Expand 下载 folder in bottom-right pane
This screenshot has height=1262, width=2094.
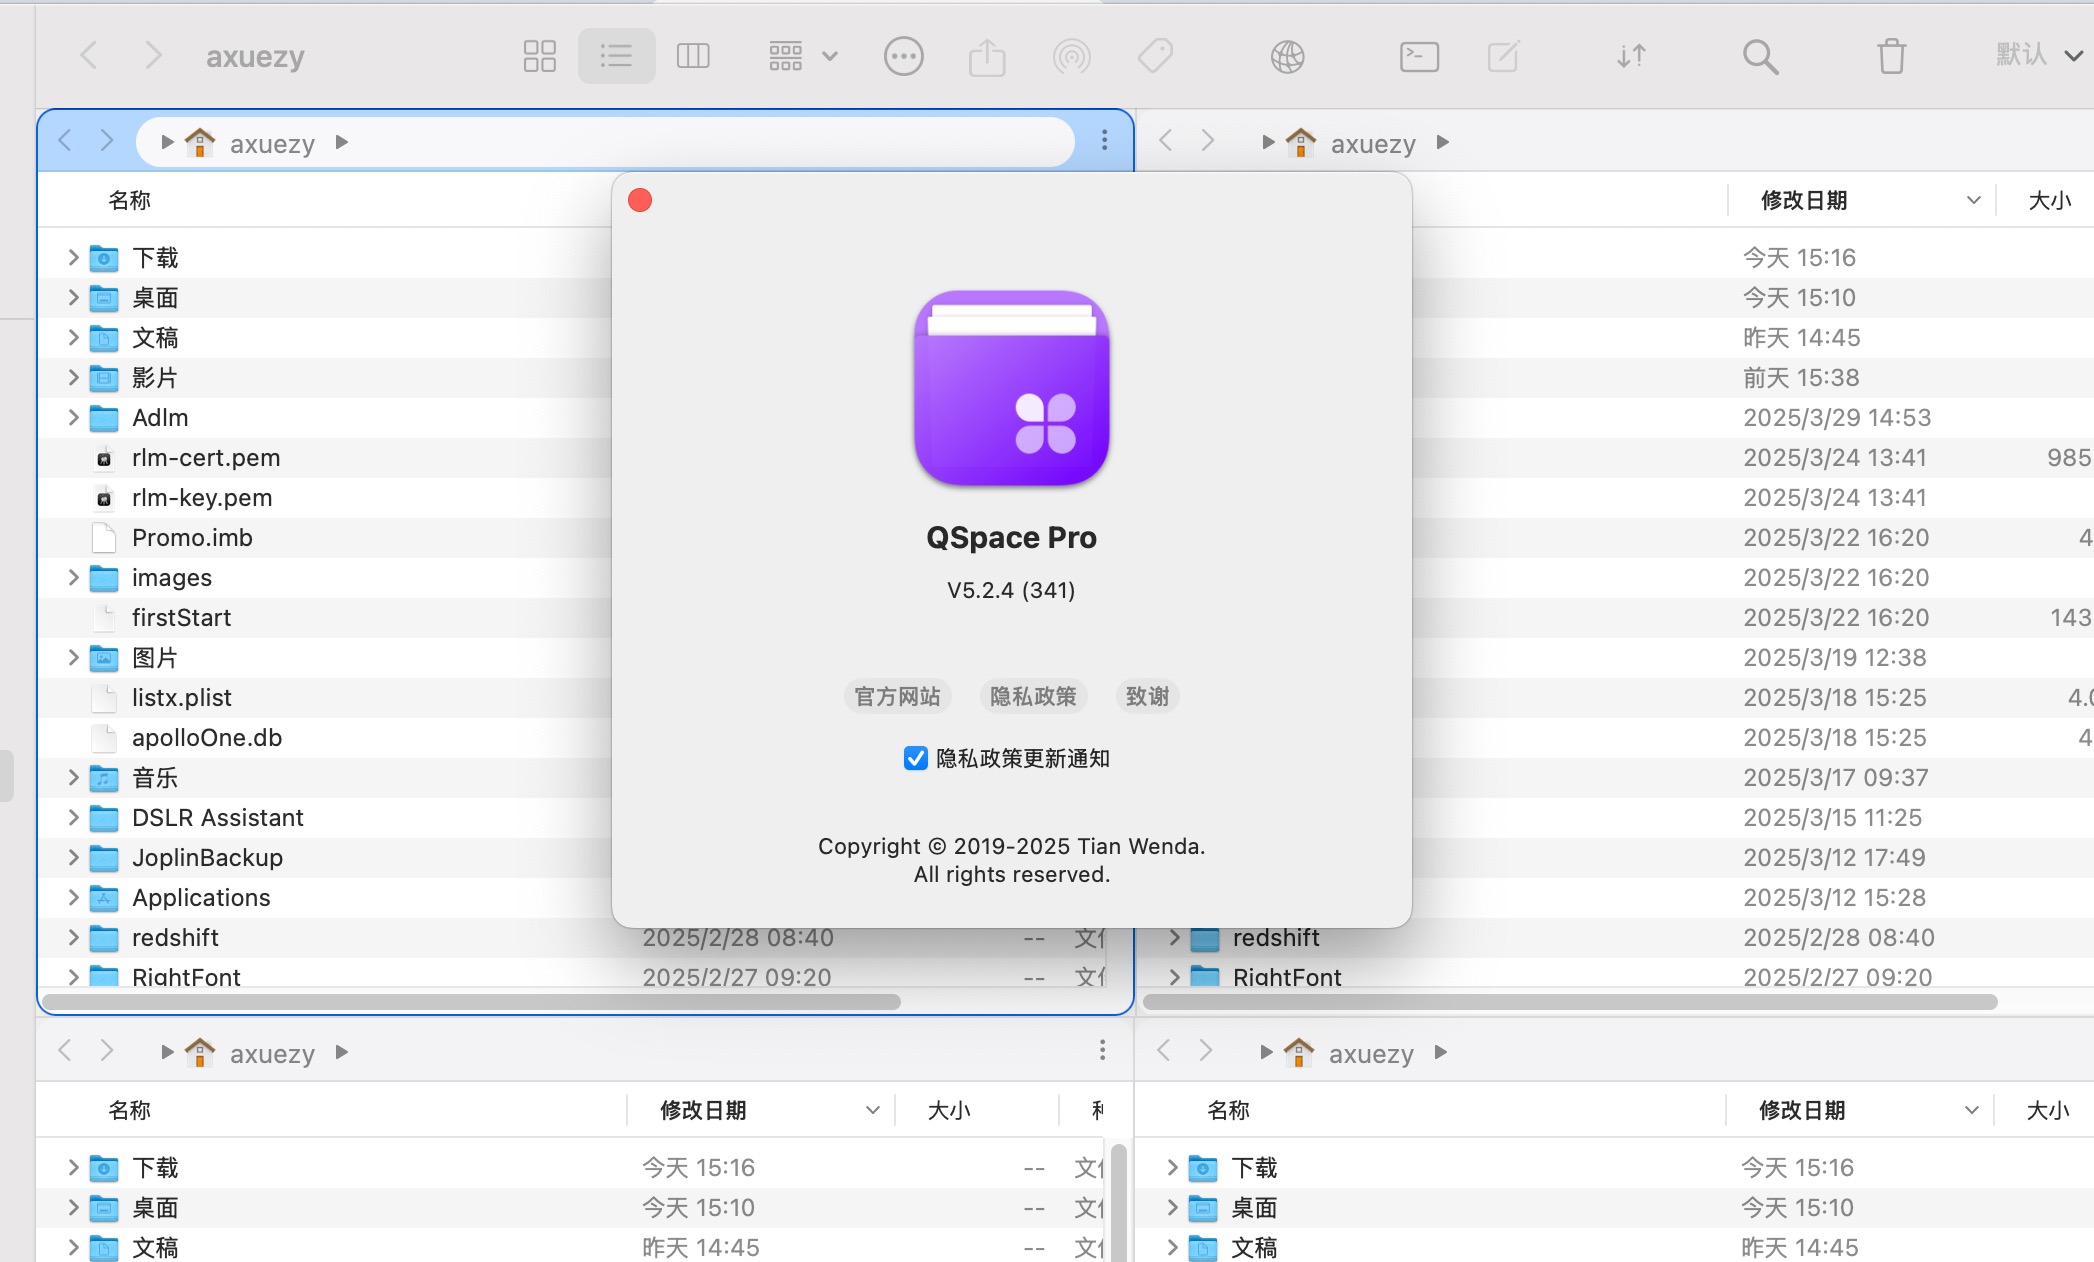pos(1172,1167)
